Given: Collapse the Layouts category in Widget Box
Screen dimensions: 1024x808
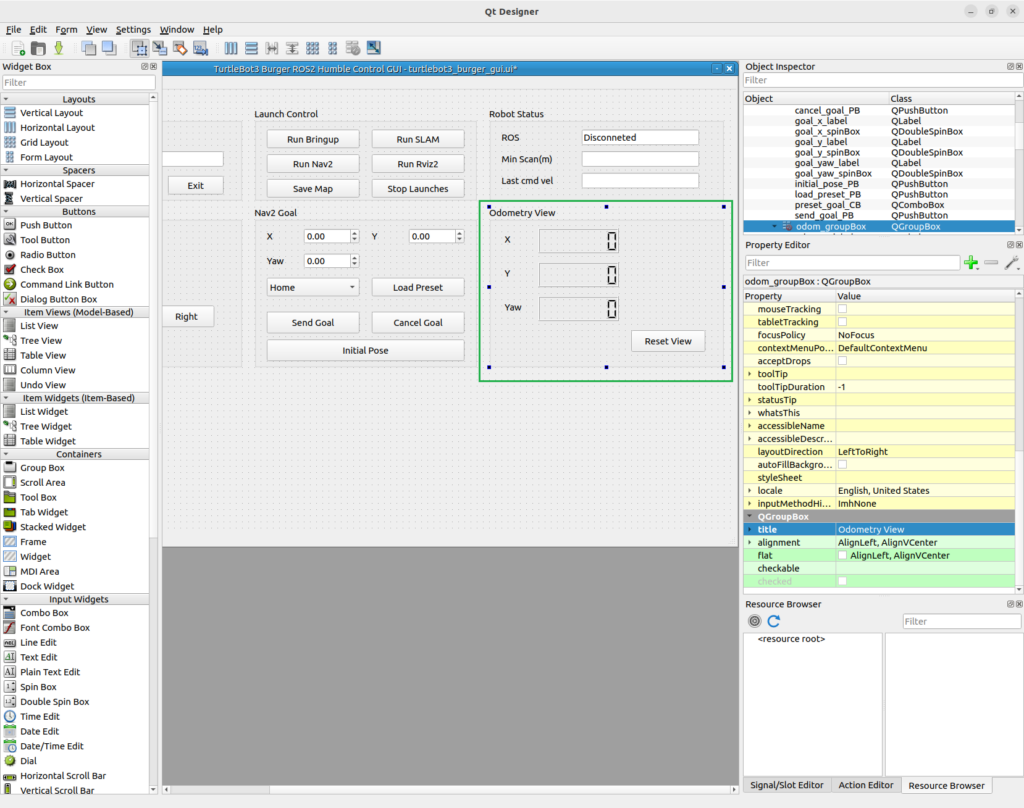Looking at the screenshot, I should (6, 99).
